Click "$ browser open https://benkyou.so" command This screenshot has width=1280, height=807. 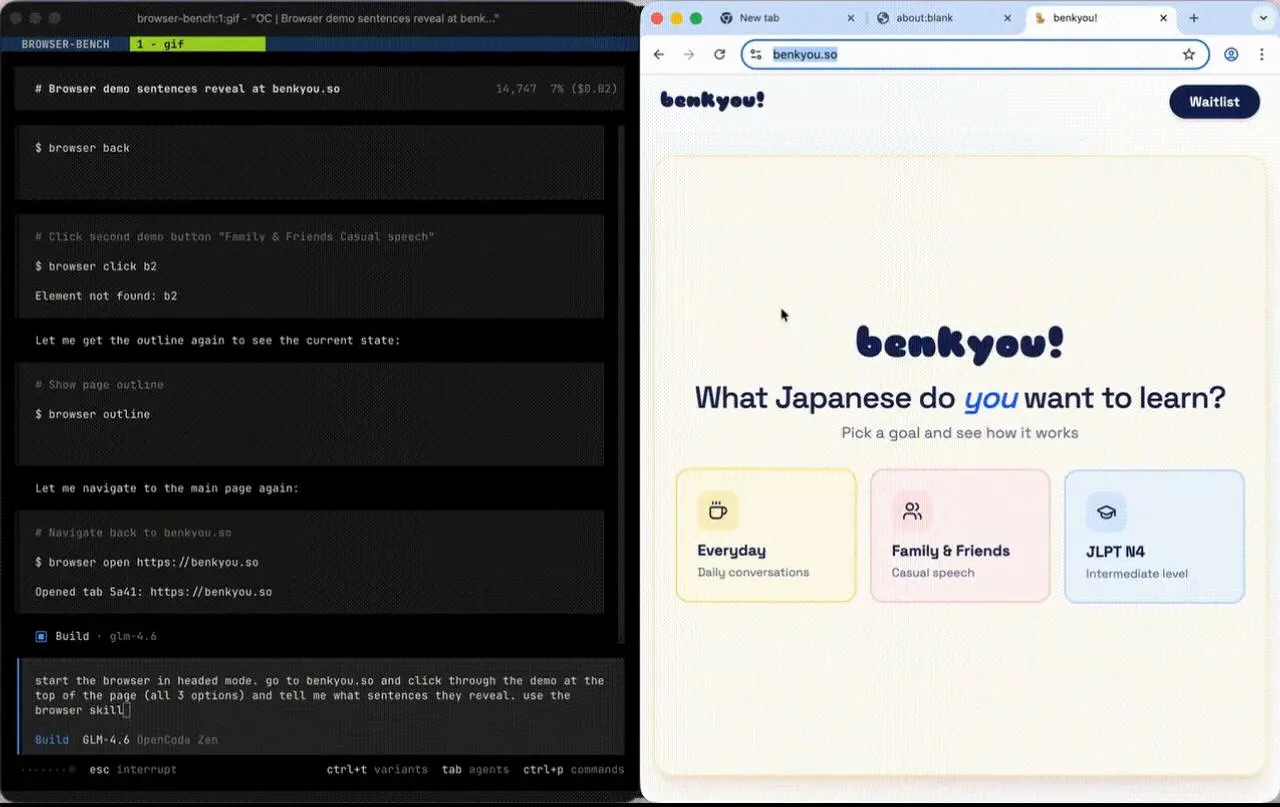[x=147, y=562]
